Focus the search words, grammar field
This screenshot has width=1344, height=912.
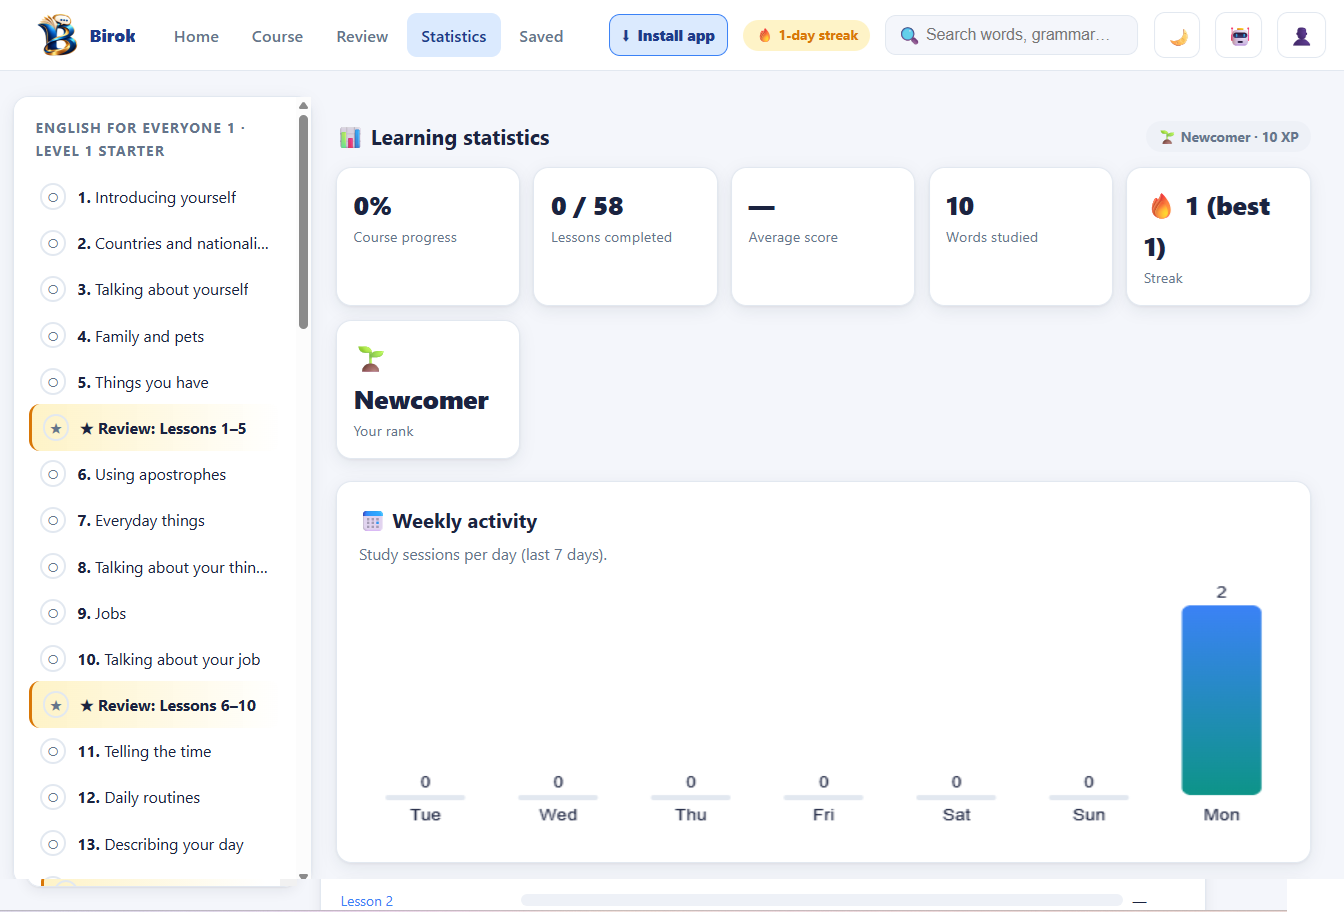click(1011, 35)
